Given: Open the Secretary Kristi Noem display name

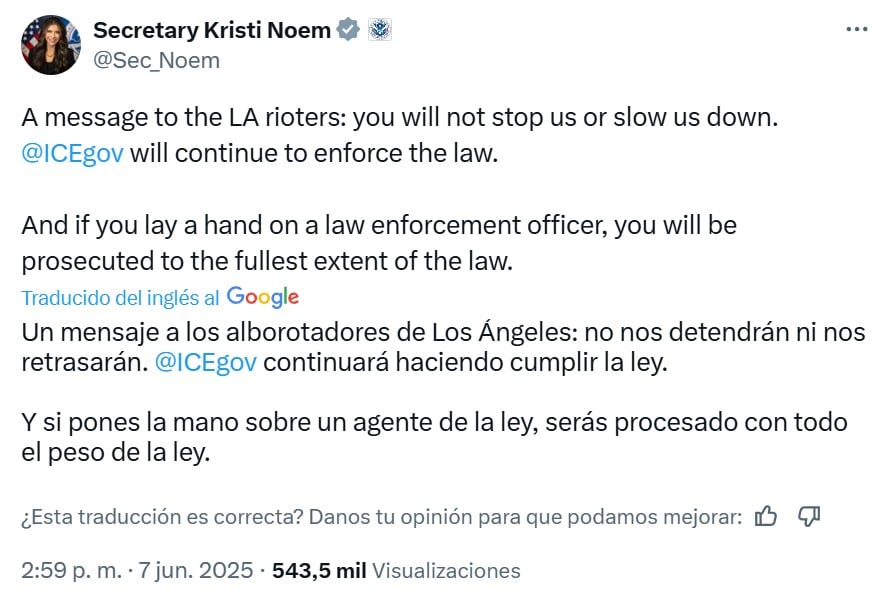Looking at the screenshot, I should 212,30.
